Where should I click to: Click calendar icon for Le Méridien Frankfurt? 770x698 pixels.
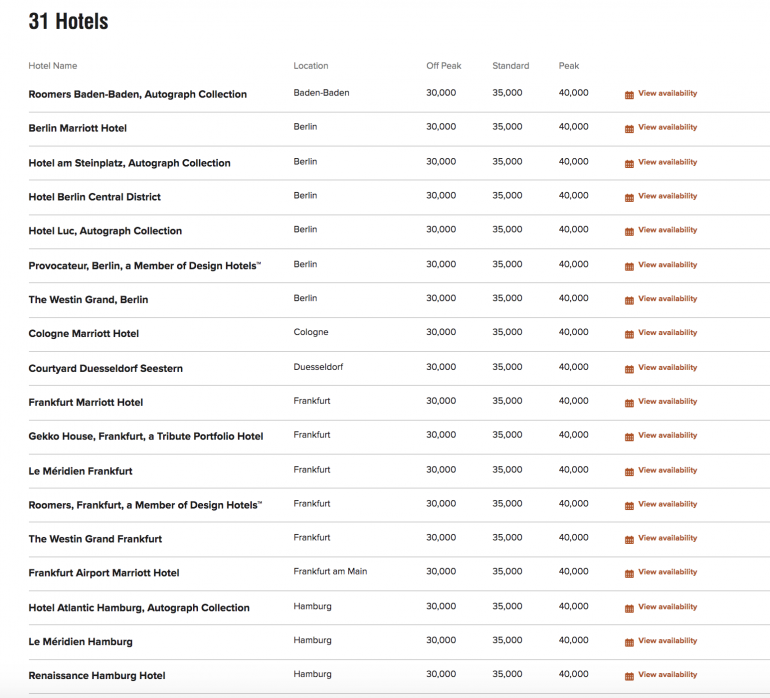tap(629, 471)
